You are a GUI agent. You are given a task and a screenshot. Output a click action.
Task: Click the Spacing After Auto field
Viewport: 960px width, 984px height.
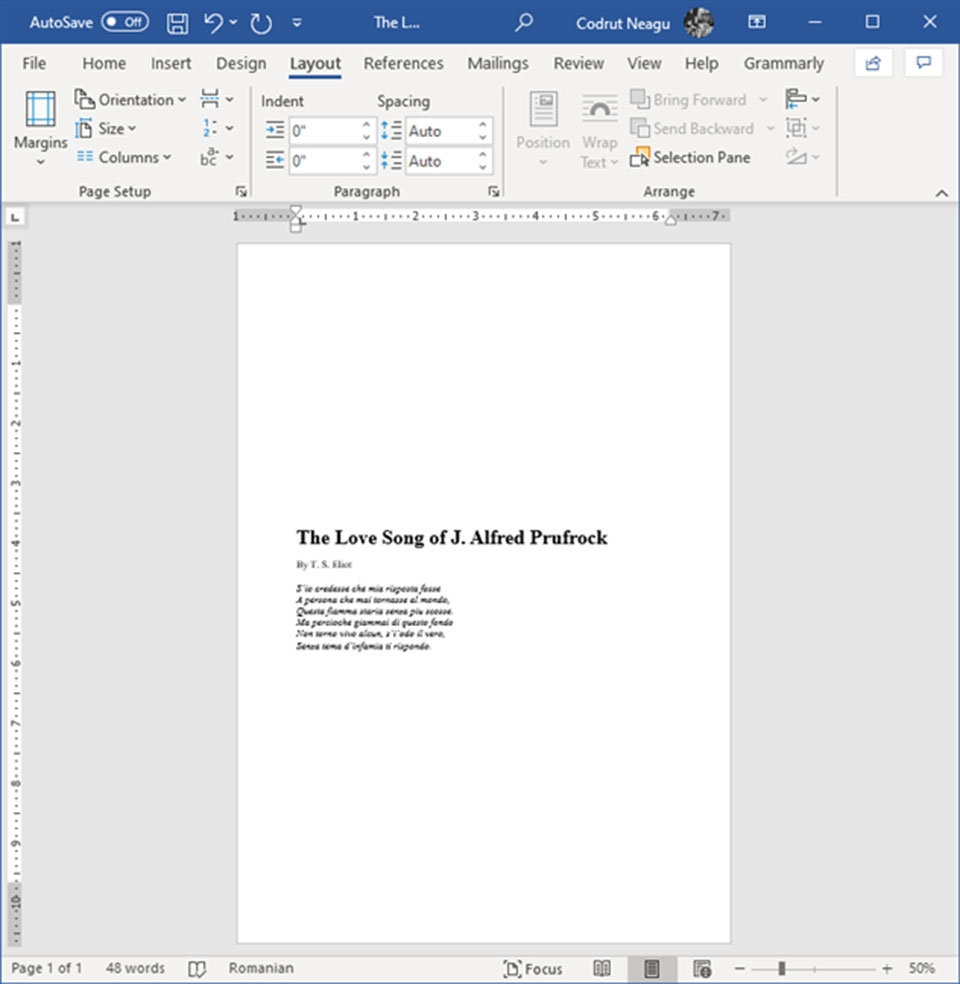point(442,161)
